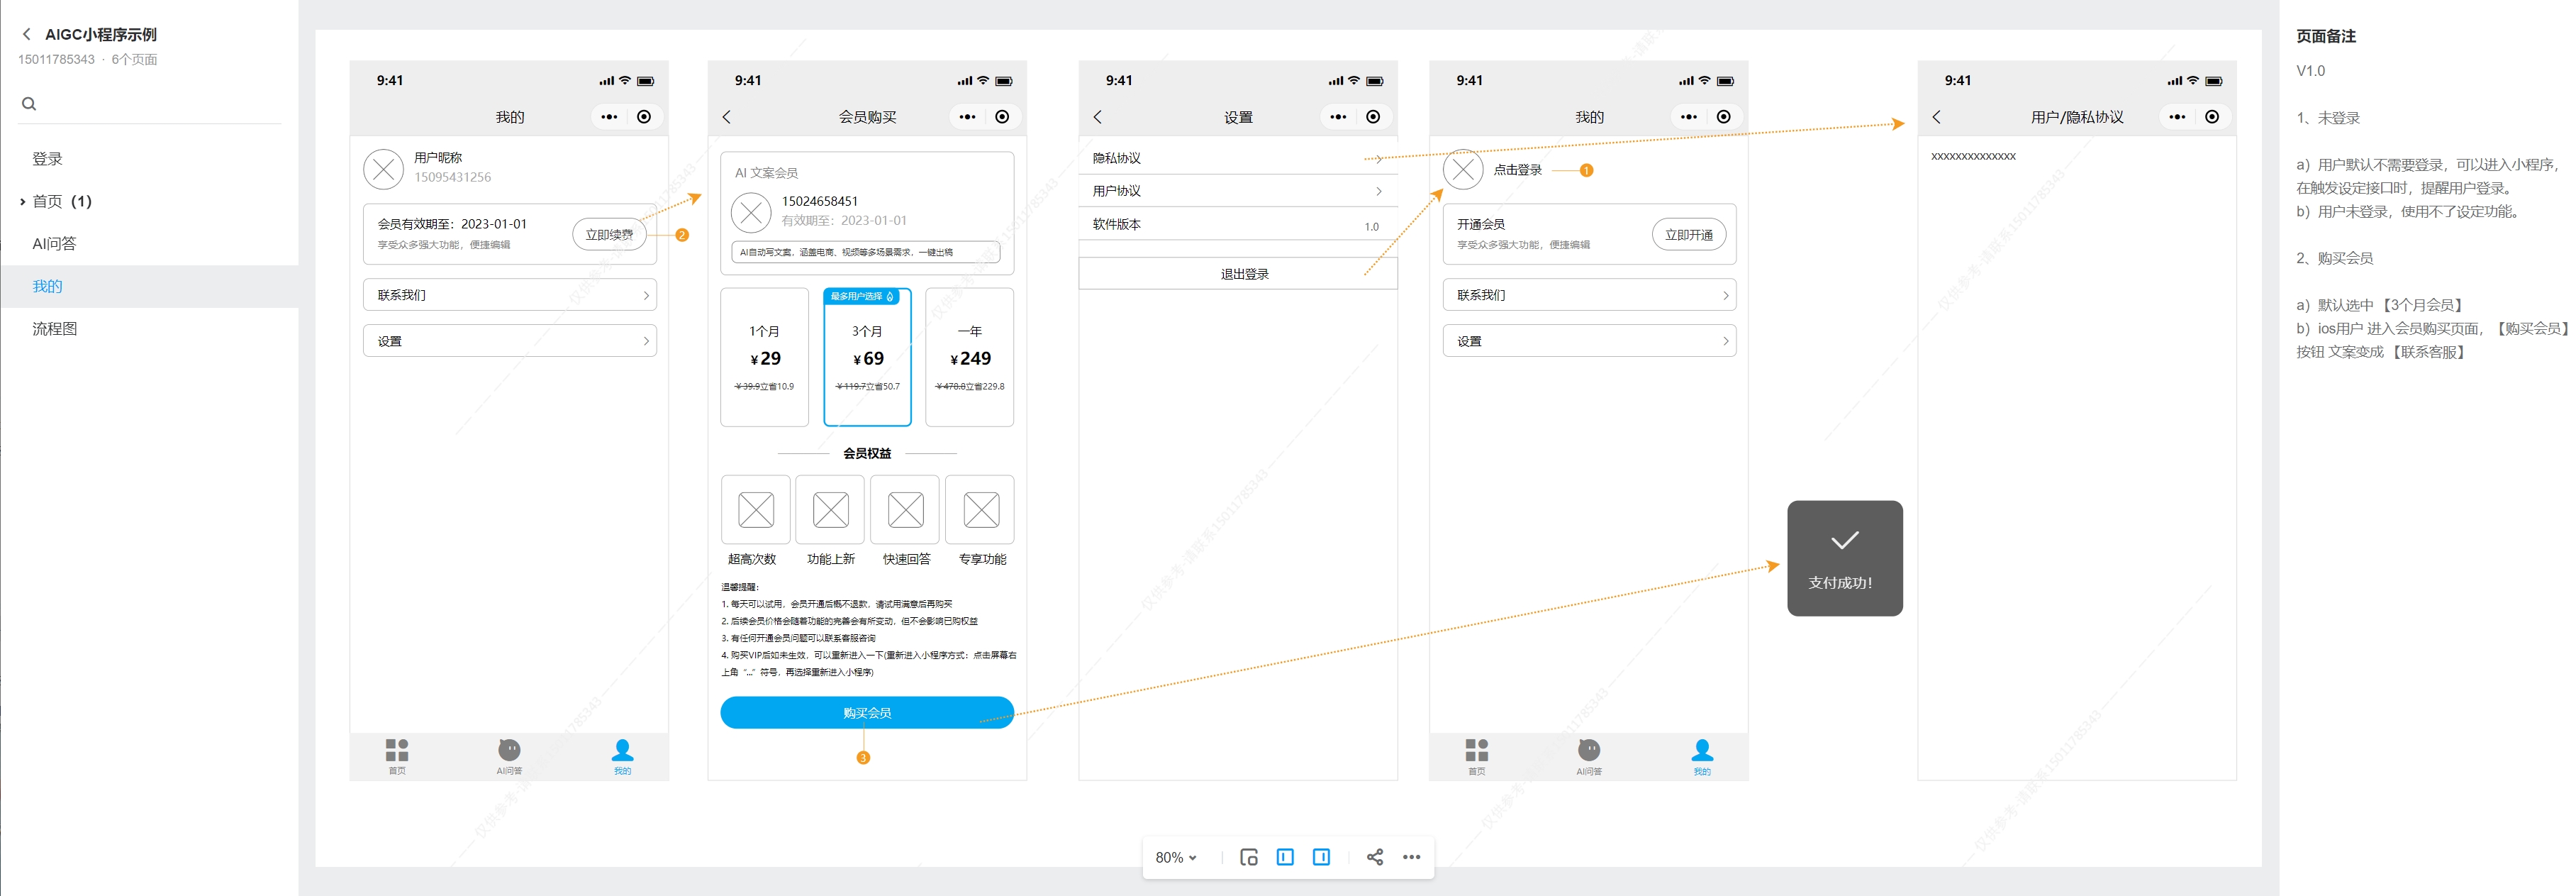Click the device frame toggle icon in bottom toolbar

point(1249,857)
